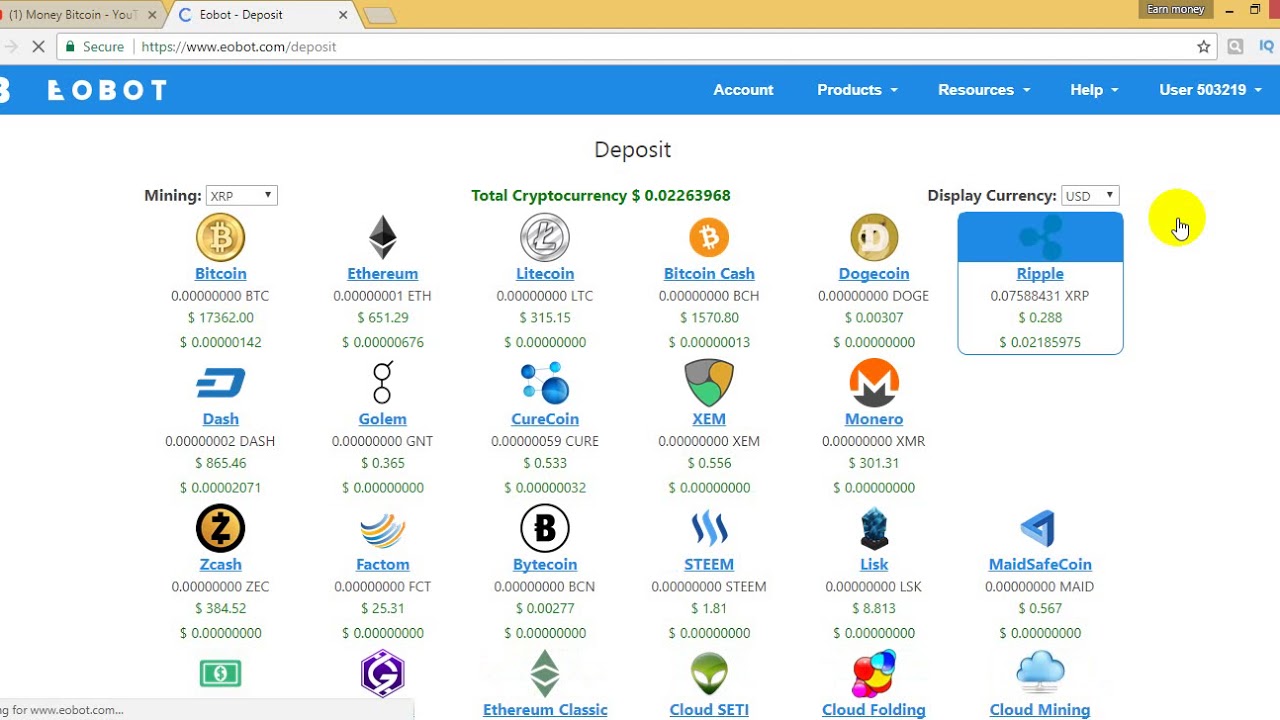Screen dimensions: 1280x720
Task: Click the Ripple icon in the highlighted card
Action: pos(1040,238)
